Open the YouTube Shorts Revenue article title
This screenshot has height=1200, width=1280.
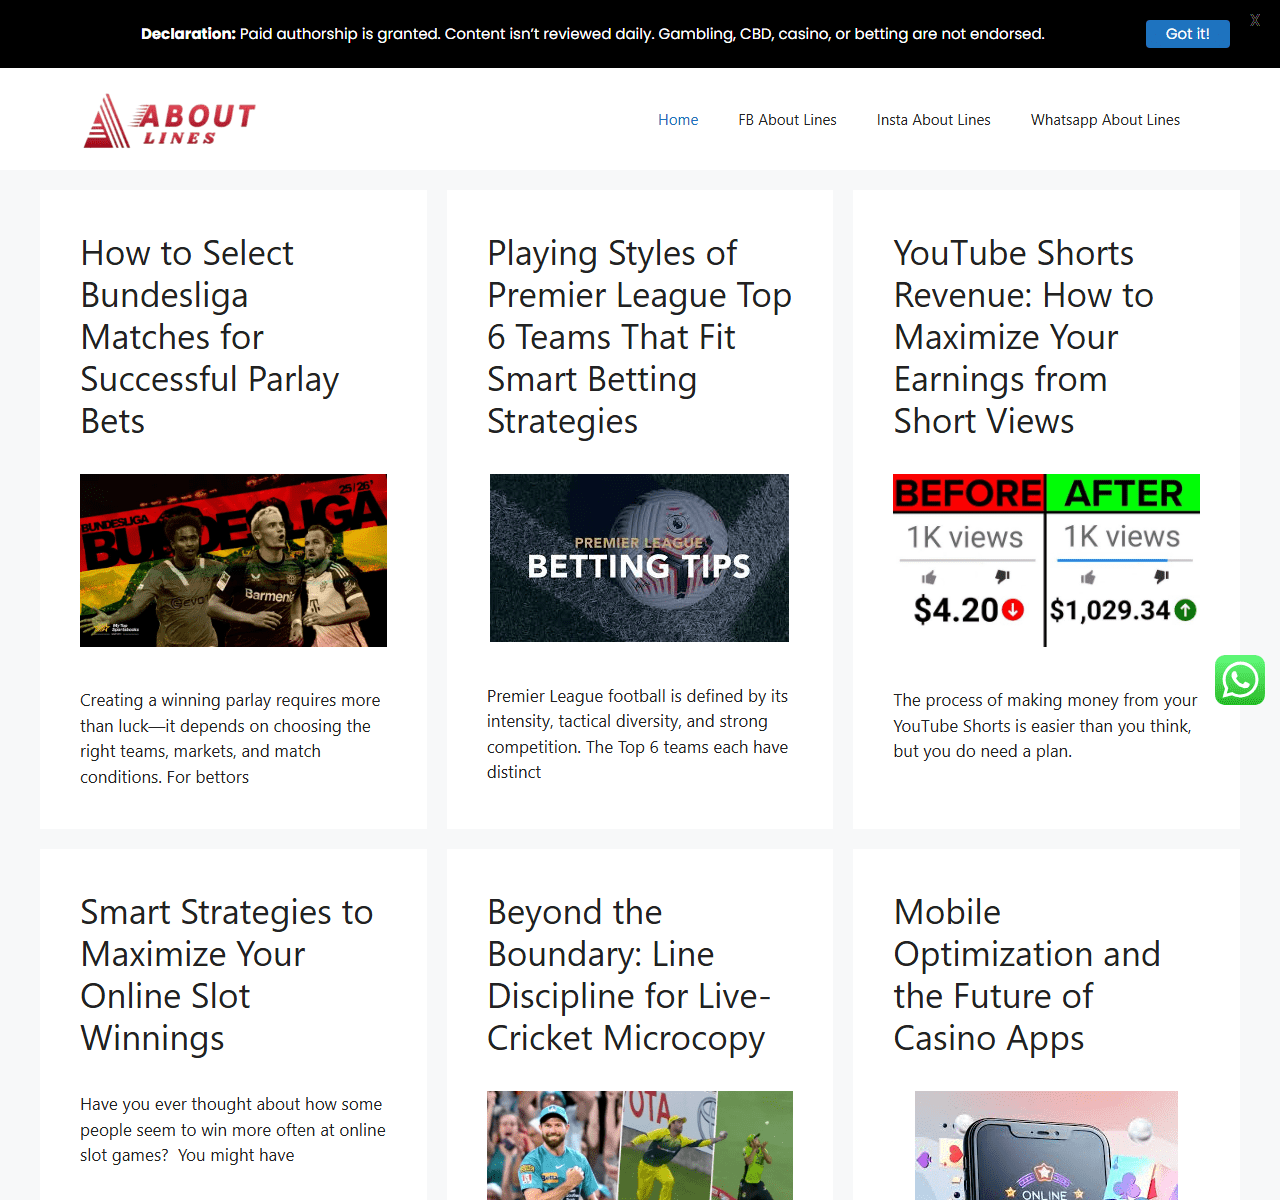[1023, 337]
